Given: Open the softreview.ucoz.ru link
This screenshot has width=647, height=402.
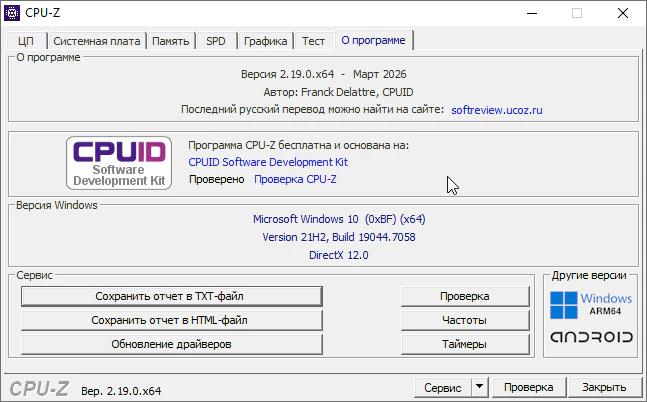Looking at the screenshot, I should click(496, 109).
